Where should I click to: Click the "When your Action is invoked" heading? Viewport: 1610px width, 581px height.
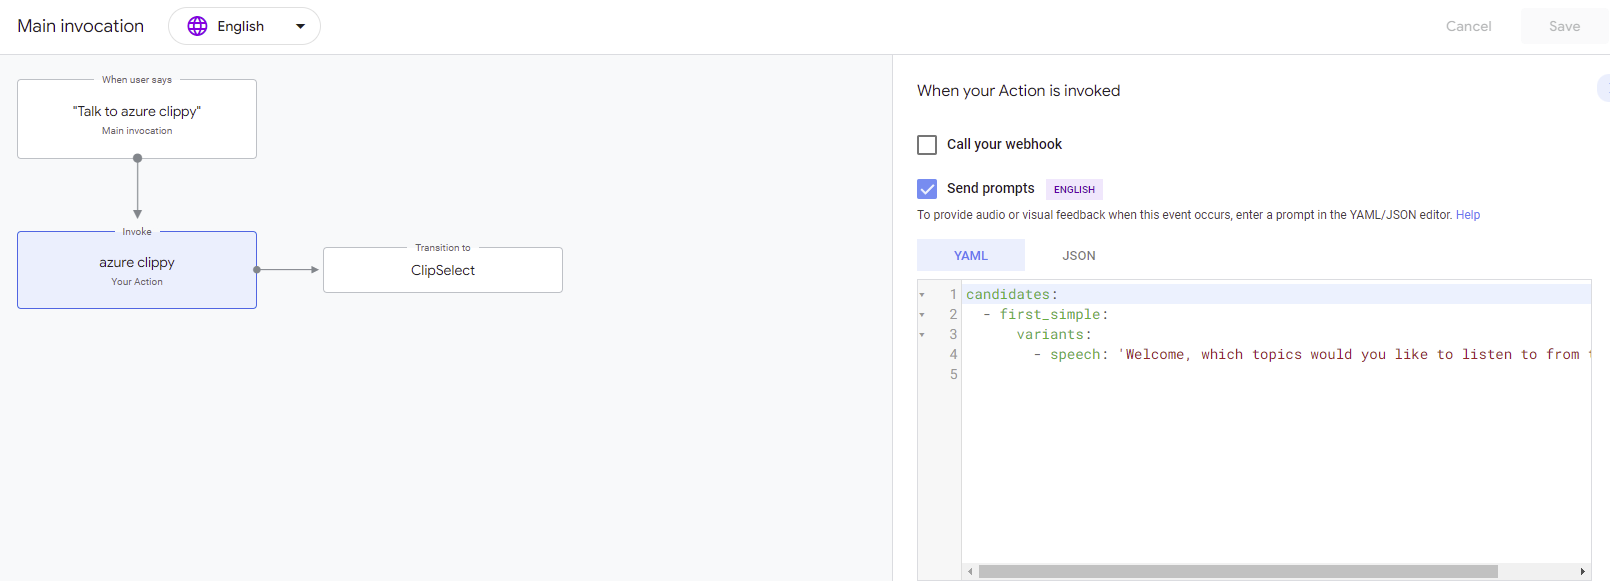pos(1018,91)
